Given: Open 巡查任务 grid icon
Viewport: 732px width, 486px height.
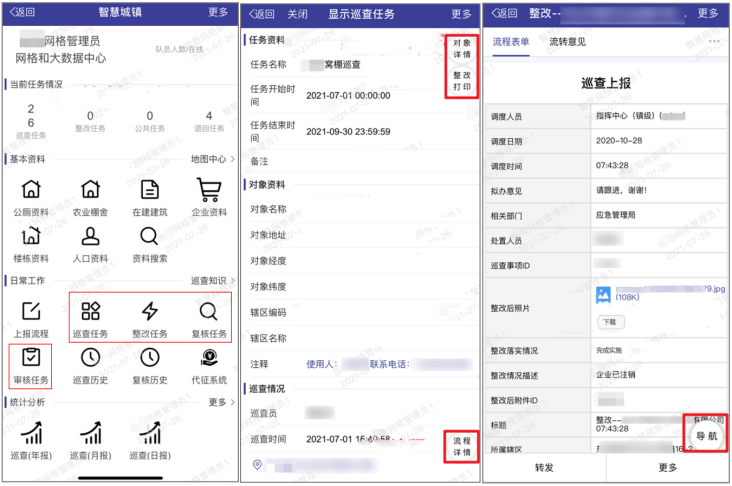Looking at the screenshot, I should pyautogui.click(x=90, y=311).
